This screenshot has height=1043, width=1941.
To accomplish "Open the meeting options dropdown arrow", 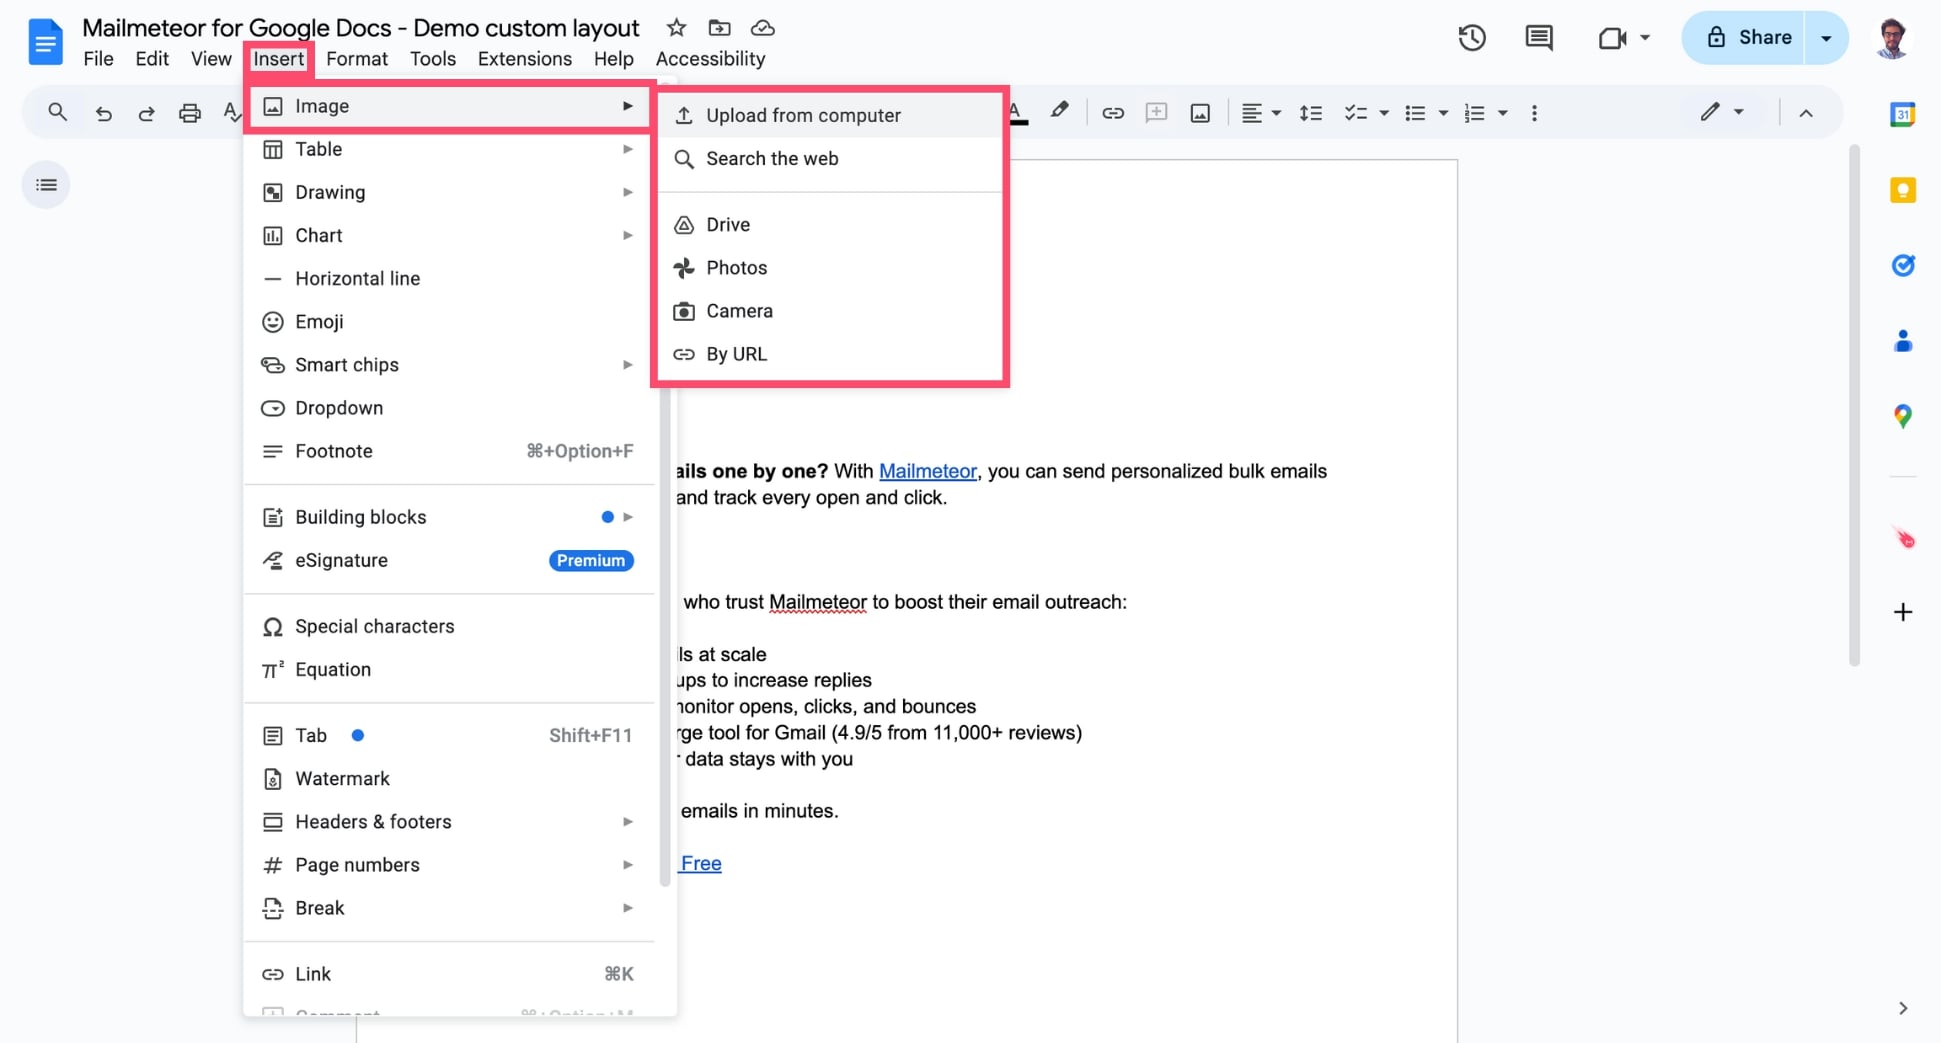I will click(x=1645, y=38).
